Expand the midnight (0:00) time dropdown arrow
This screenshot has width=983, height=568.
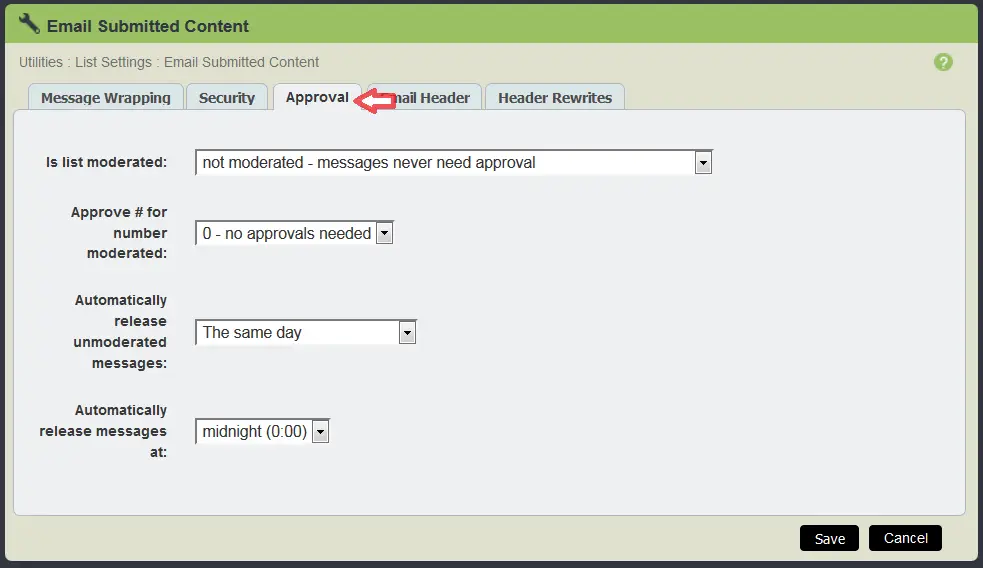(320, 432)
